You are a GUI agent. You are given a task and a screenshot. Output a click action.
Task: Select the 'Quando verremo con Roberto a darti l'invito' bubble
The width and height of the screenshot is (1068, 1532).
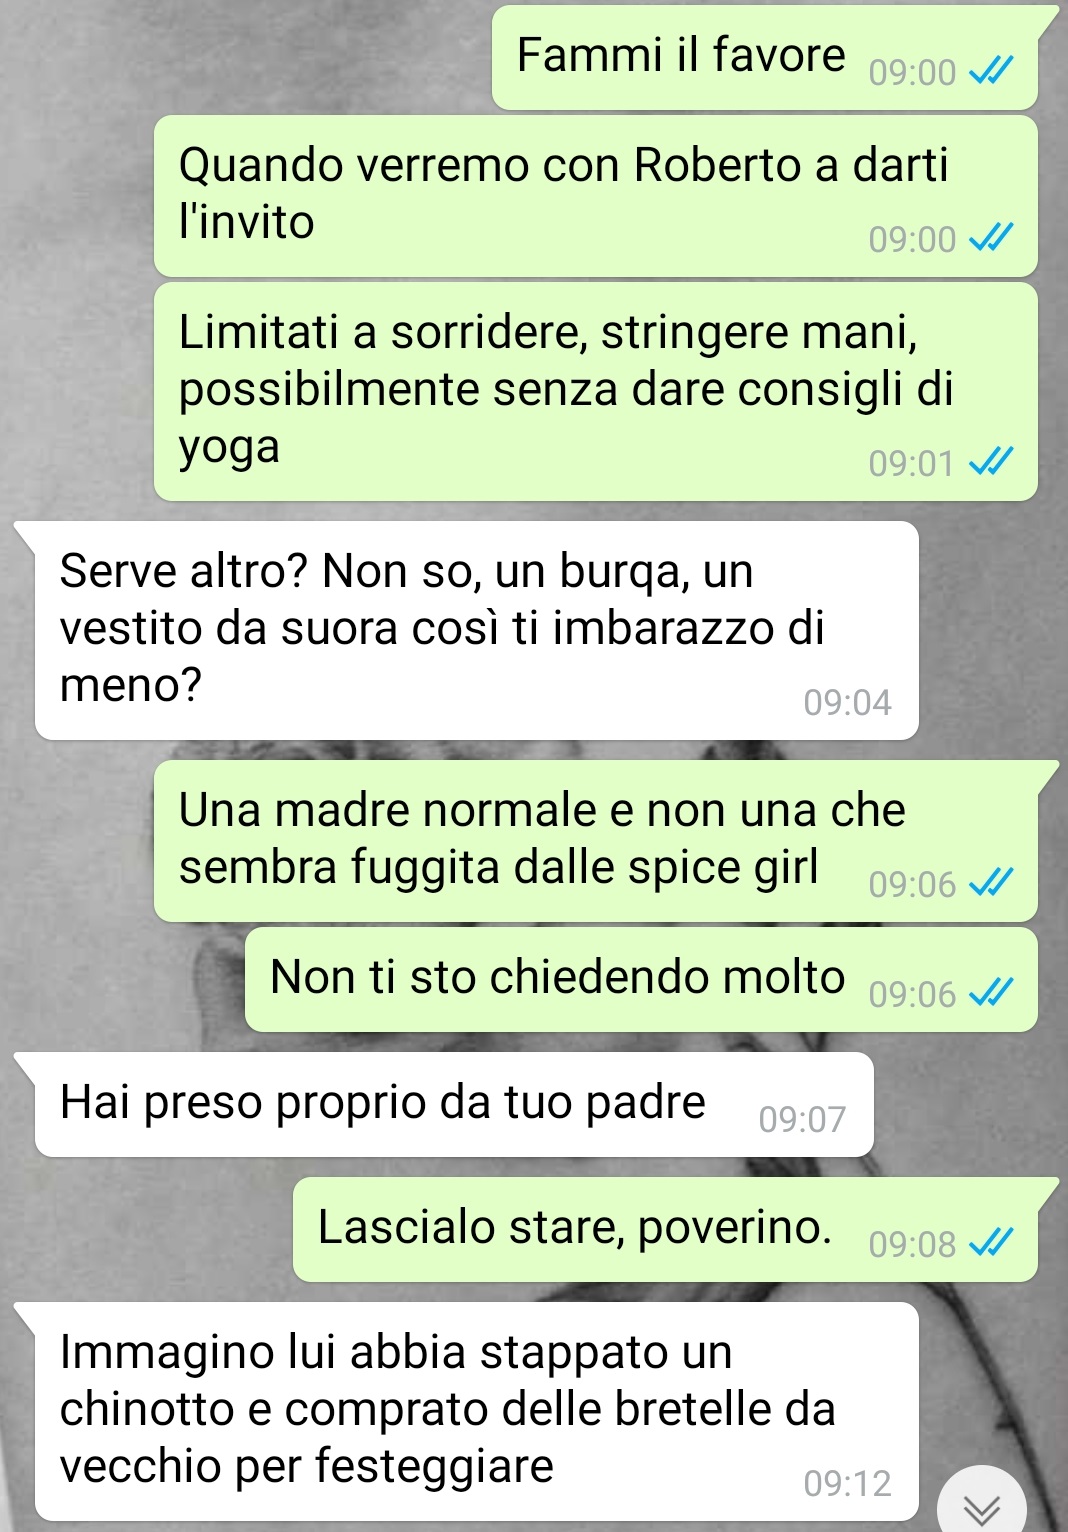pyautogui.click(x=596, y=196)
